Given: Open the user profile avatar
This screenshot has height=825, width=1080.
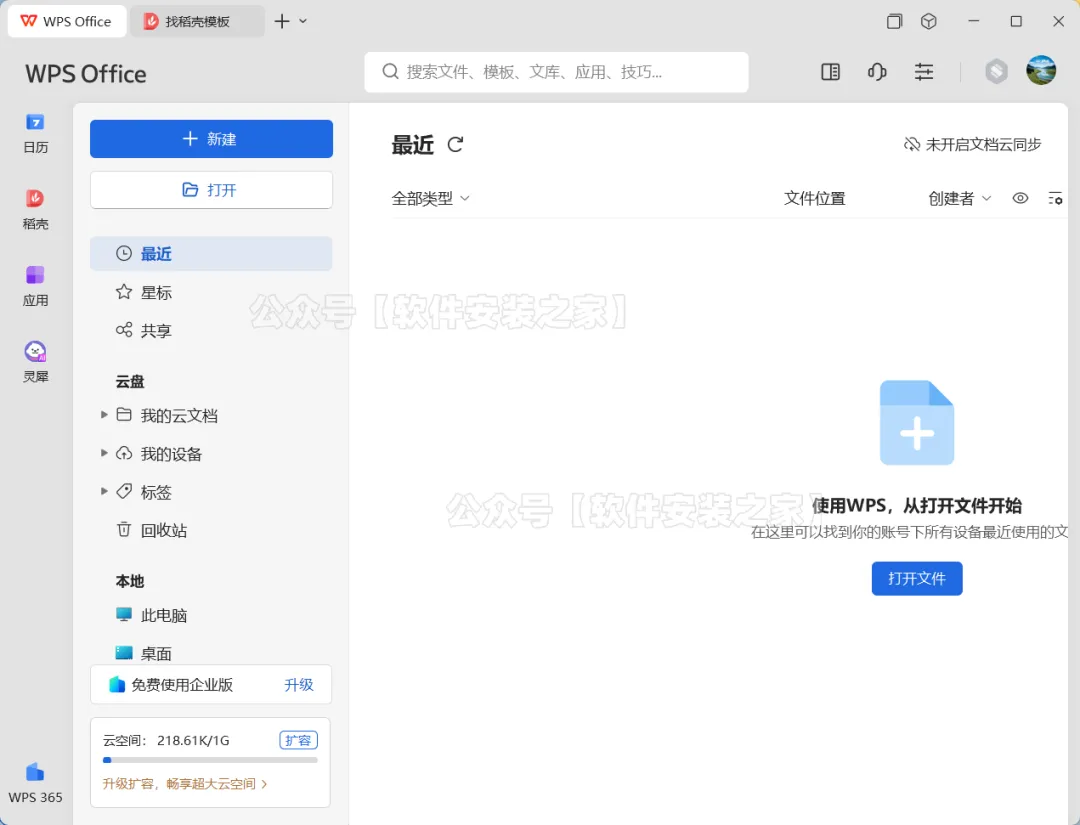Looking at the screenshot, I should coord(1041,71).
